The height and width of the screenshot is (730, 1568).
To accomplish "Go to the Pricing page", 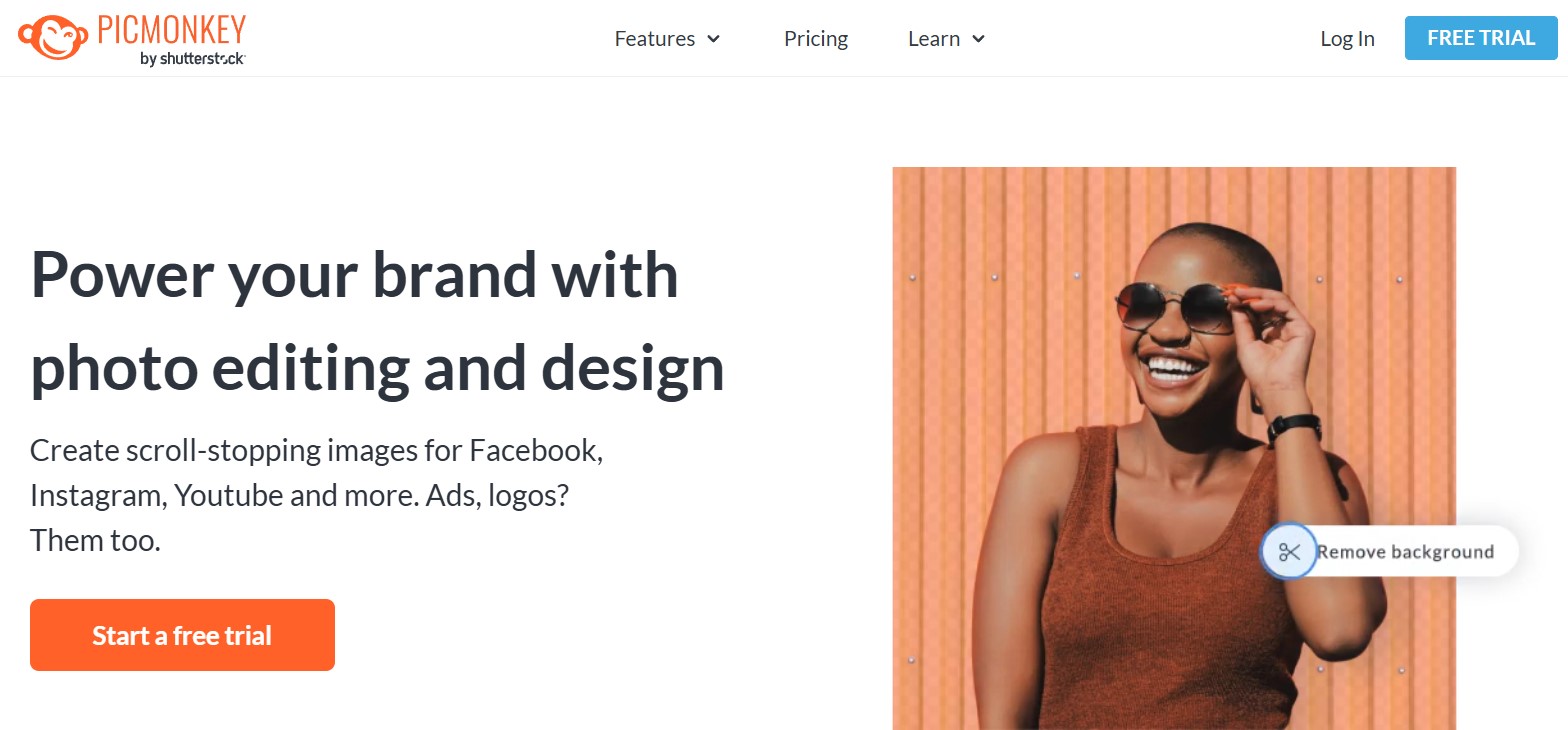I will (x=816, y=39).
